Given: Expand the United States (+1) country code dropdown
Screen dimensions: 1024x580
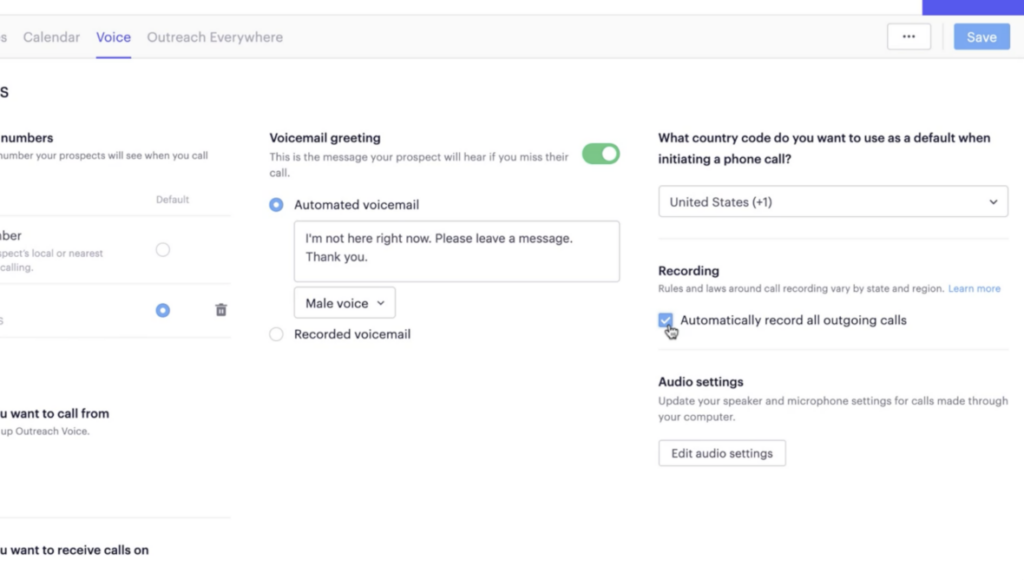Looking at the screenshot, I should tap(833, 202).
